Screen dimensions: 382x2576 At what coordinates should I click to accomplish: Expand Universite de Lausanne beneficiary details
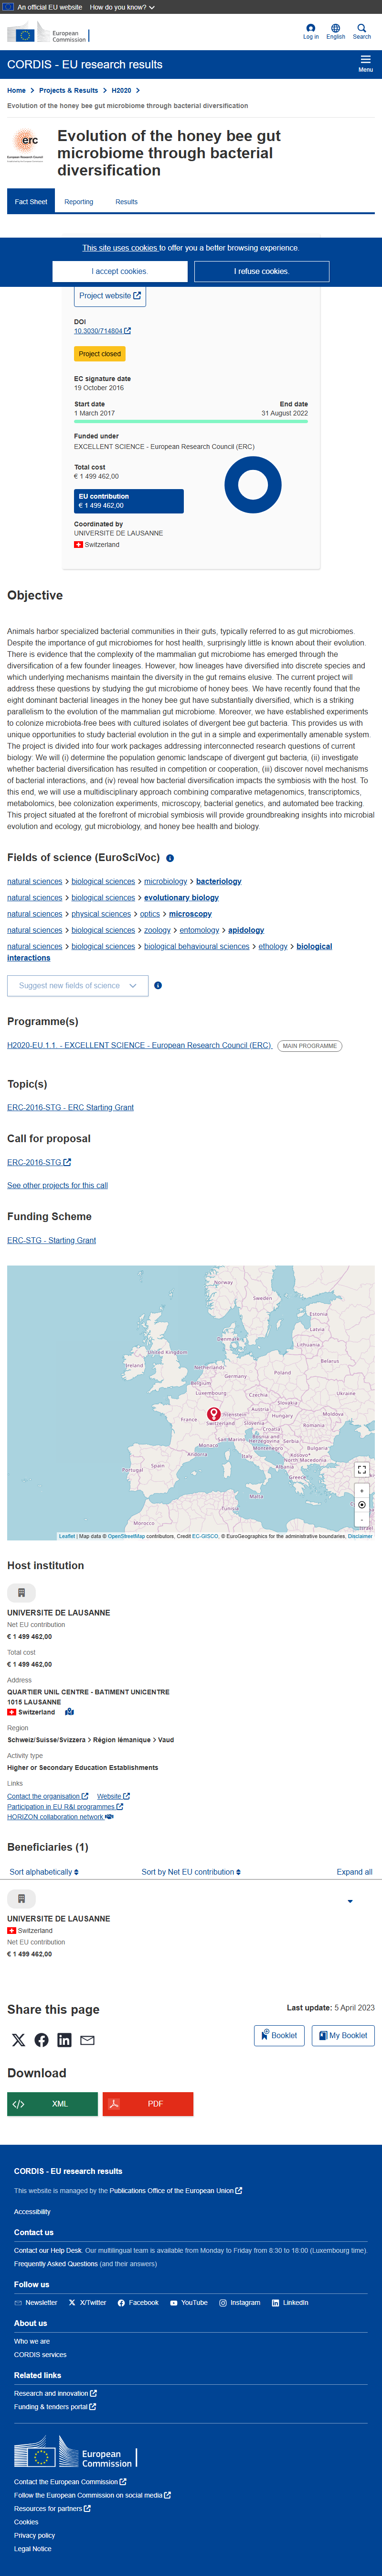pos(350,1901)
